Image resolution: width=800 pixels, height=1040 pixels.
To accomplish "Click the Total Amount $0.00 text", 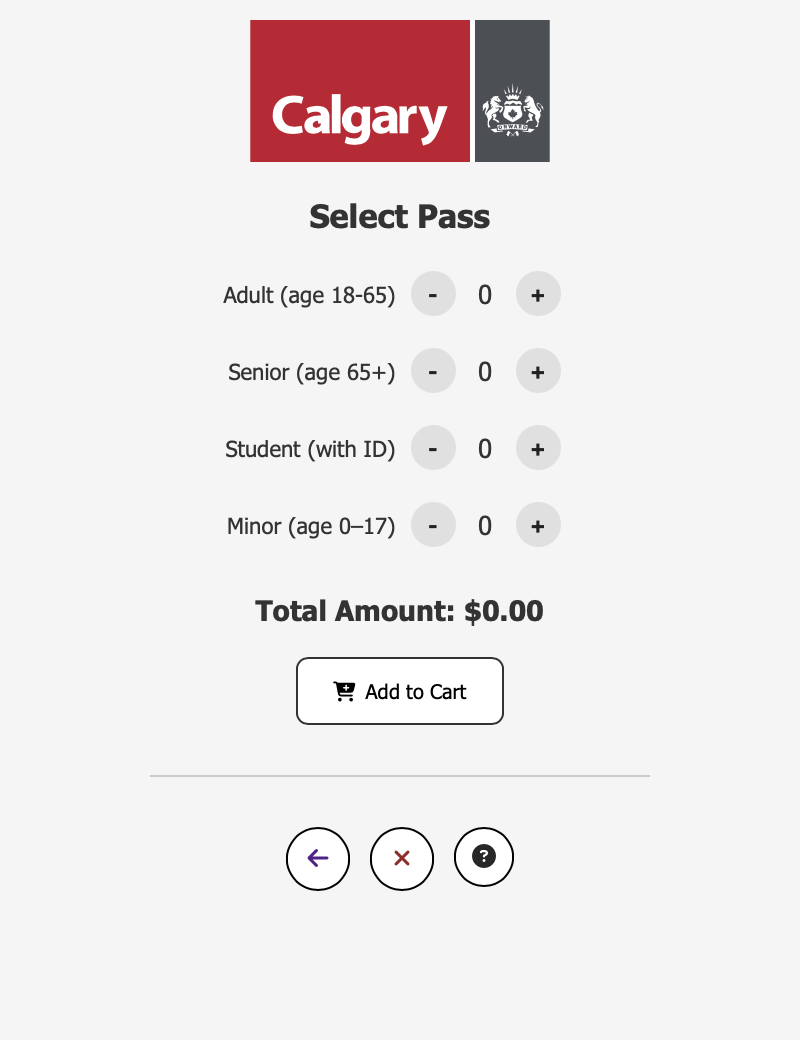I will coord(400,611).
